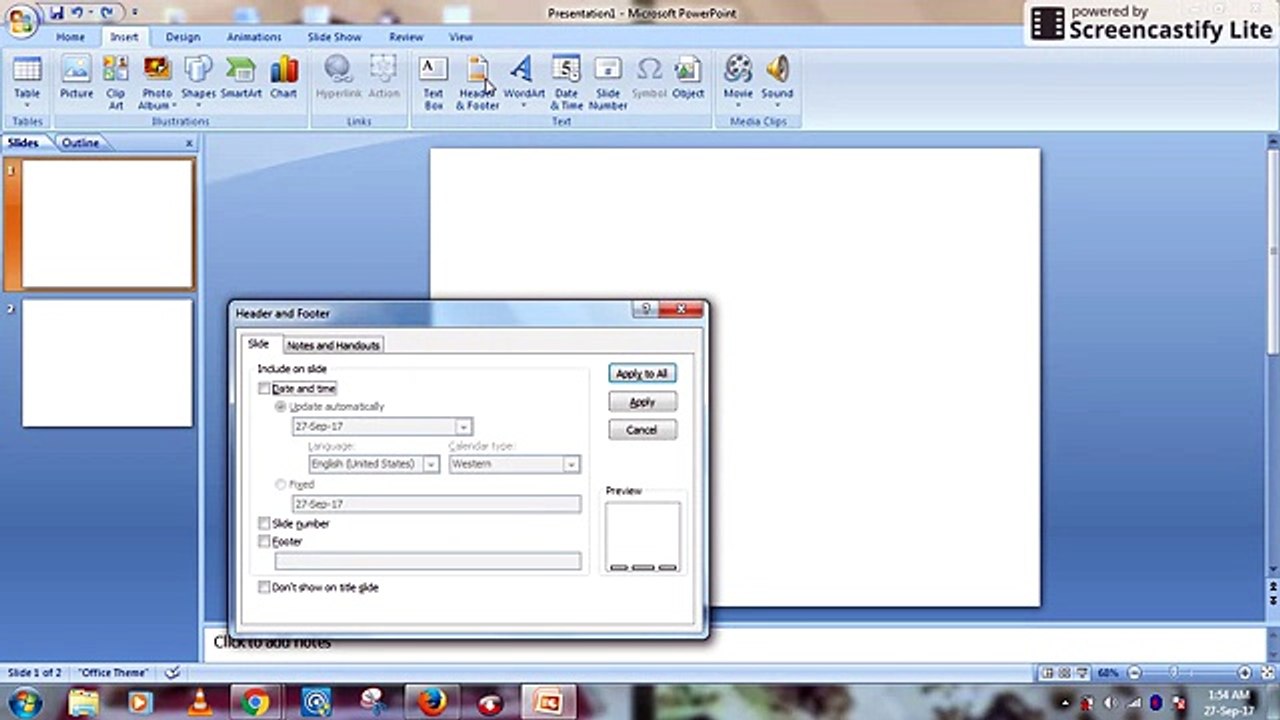This screenshot has width=1280, height=720.
Task: Adjust the zoom slider handle
Action: pyautogui.click(x=1174, y=673)
